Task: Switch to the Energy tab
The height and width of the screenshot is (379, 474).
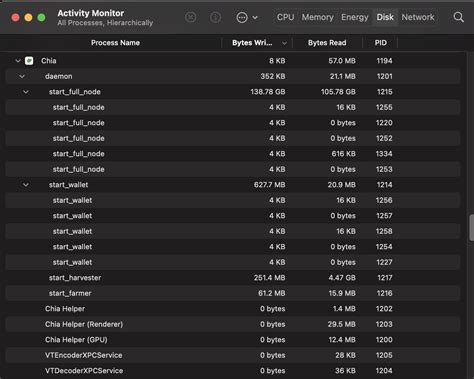Action: click(x=355, y=17)
